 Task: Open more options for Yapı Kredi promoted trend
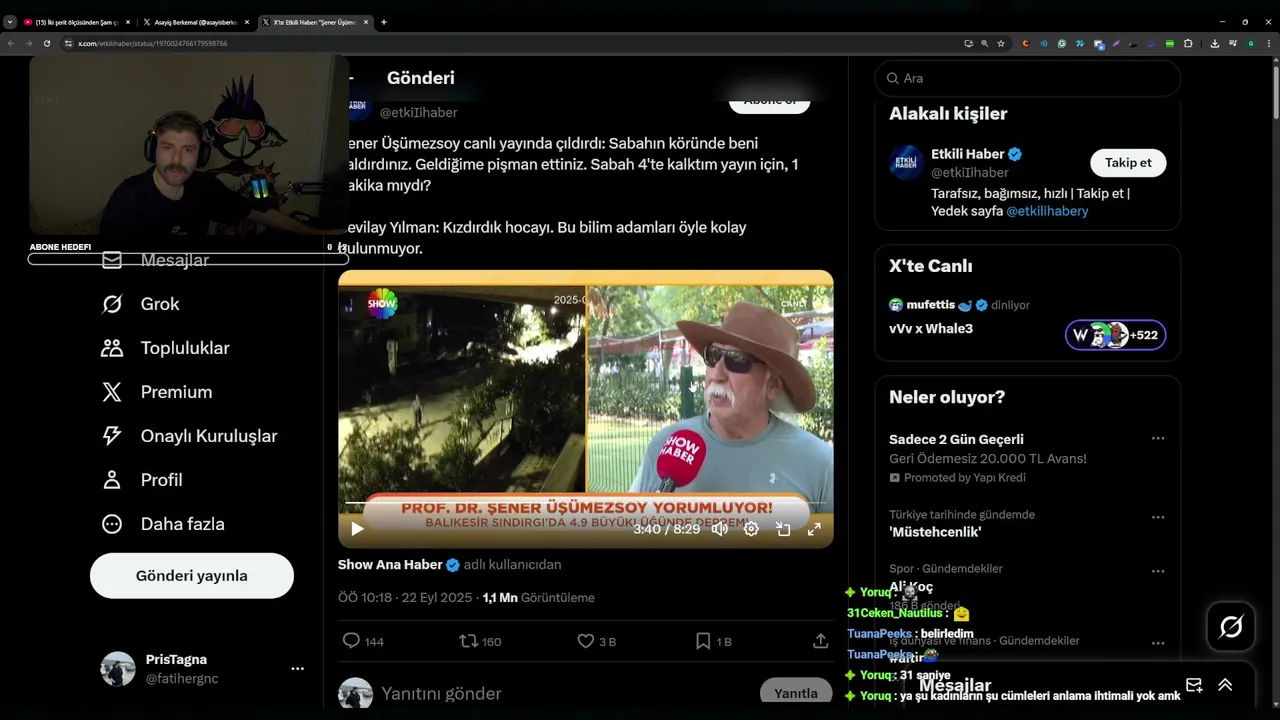[x=1158, y=439]
